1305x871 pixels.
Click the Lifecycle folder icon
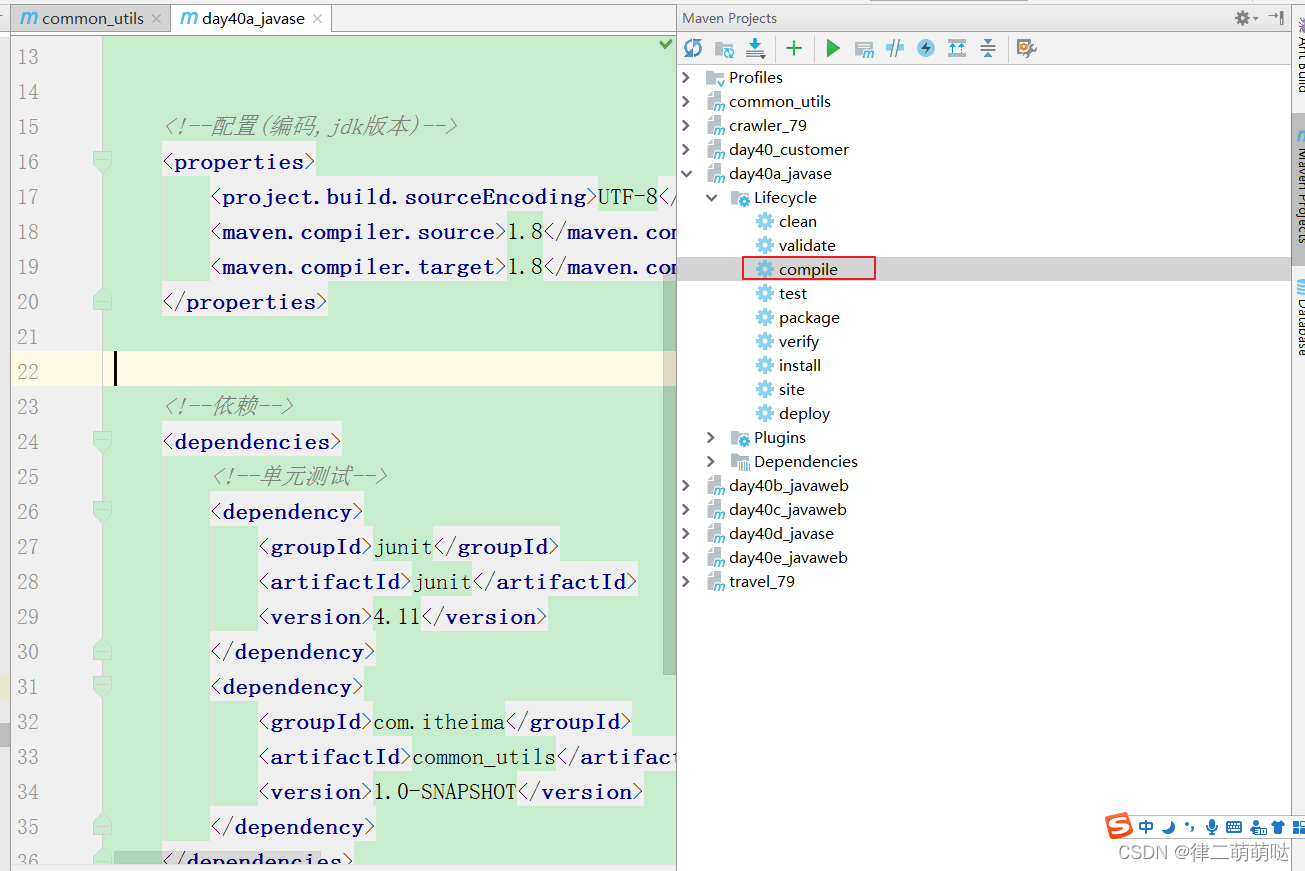(x=740, y=198)
